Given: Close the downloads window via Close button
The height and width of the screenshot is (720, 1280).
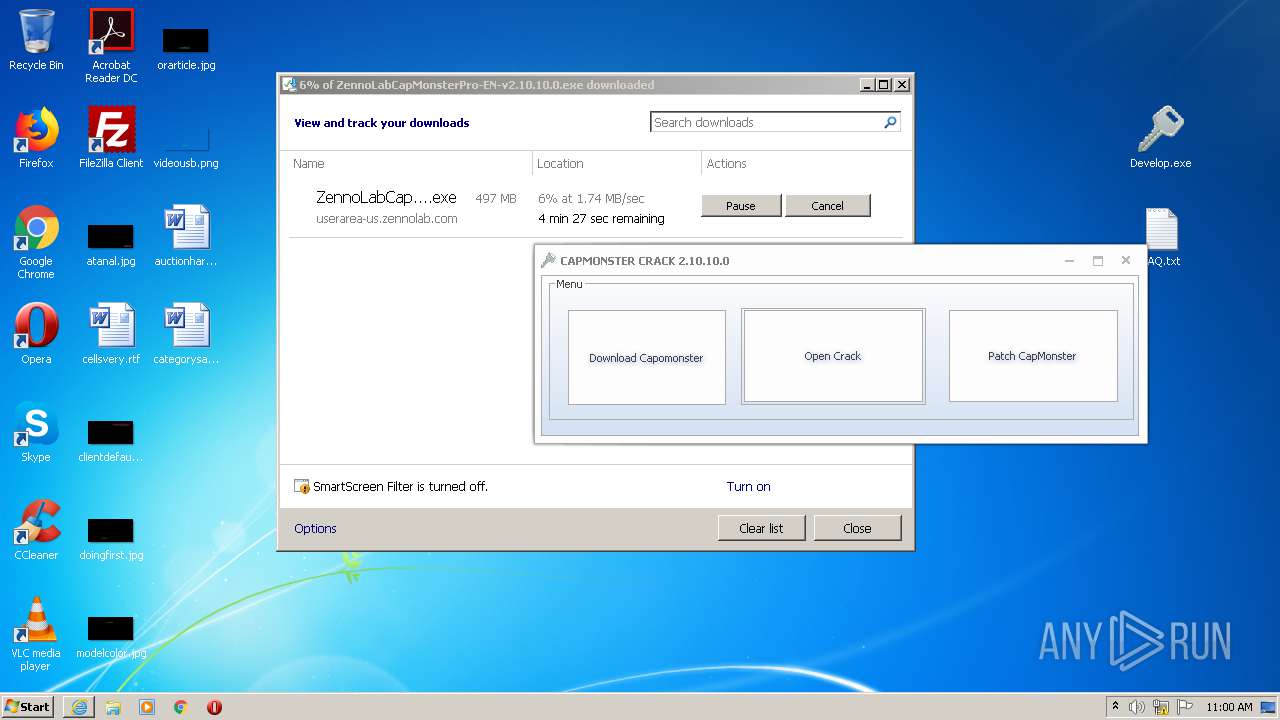Looking at the screenshot, I should pyautogui.click(x=857, y=528).
